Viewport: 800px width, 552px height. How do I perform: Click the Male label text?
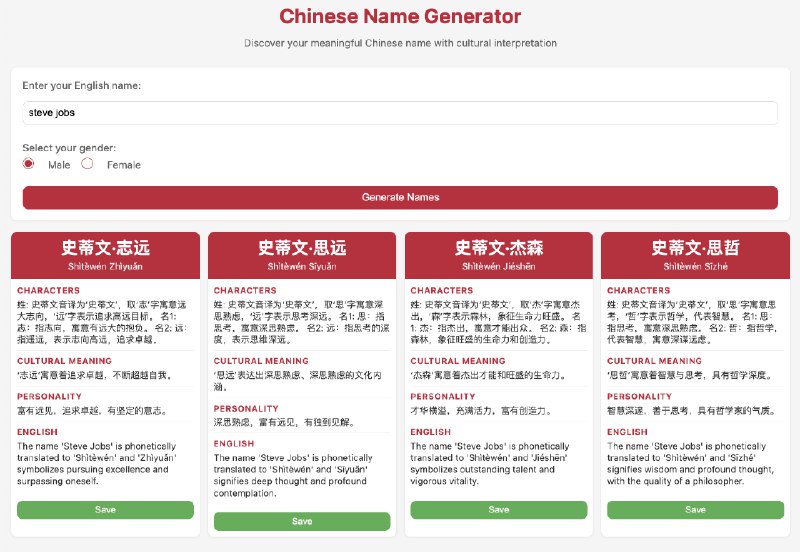coord(59,165)
